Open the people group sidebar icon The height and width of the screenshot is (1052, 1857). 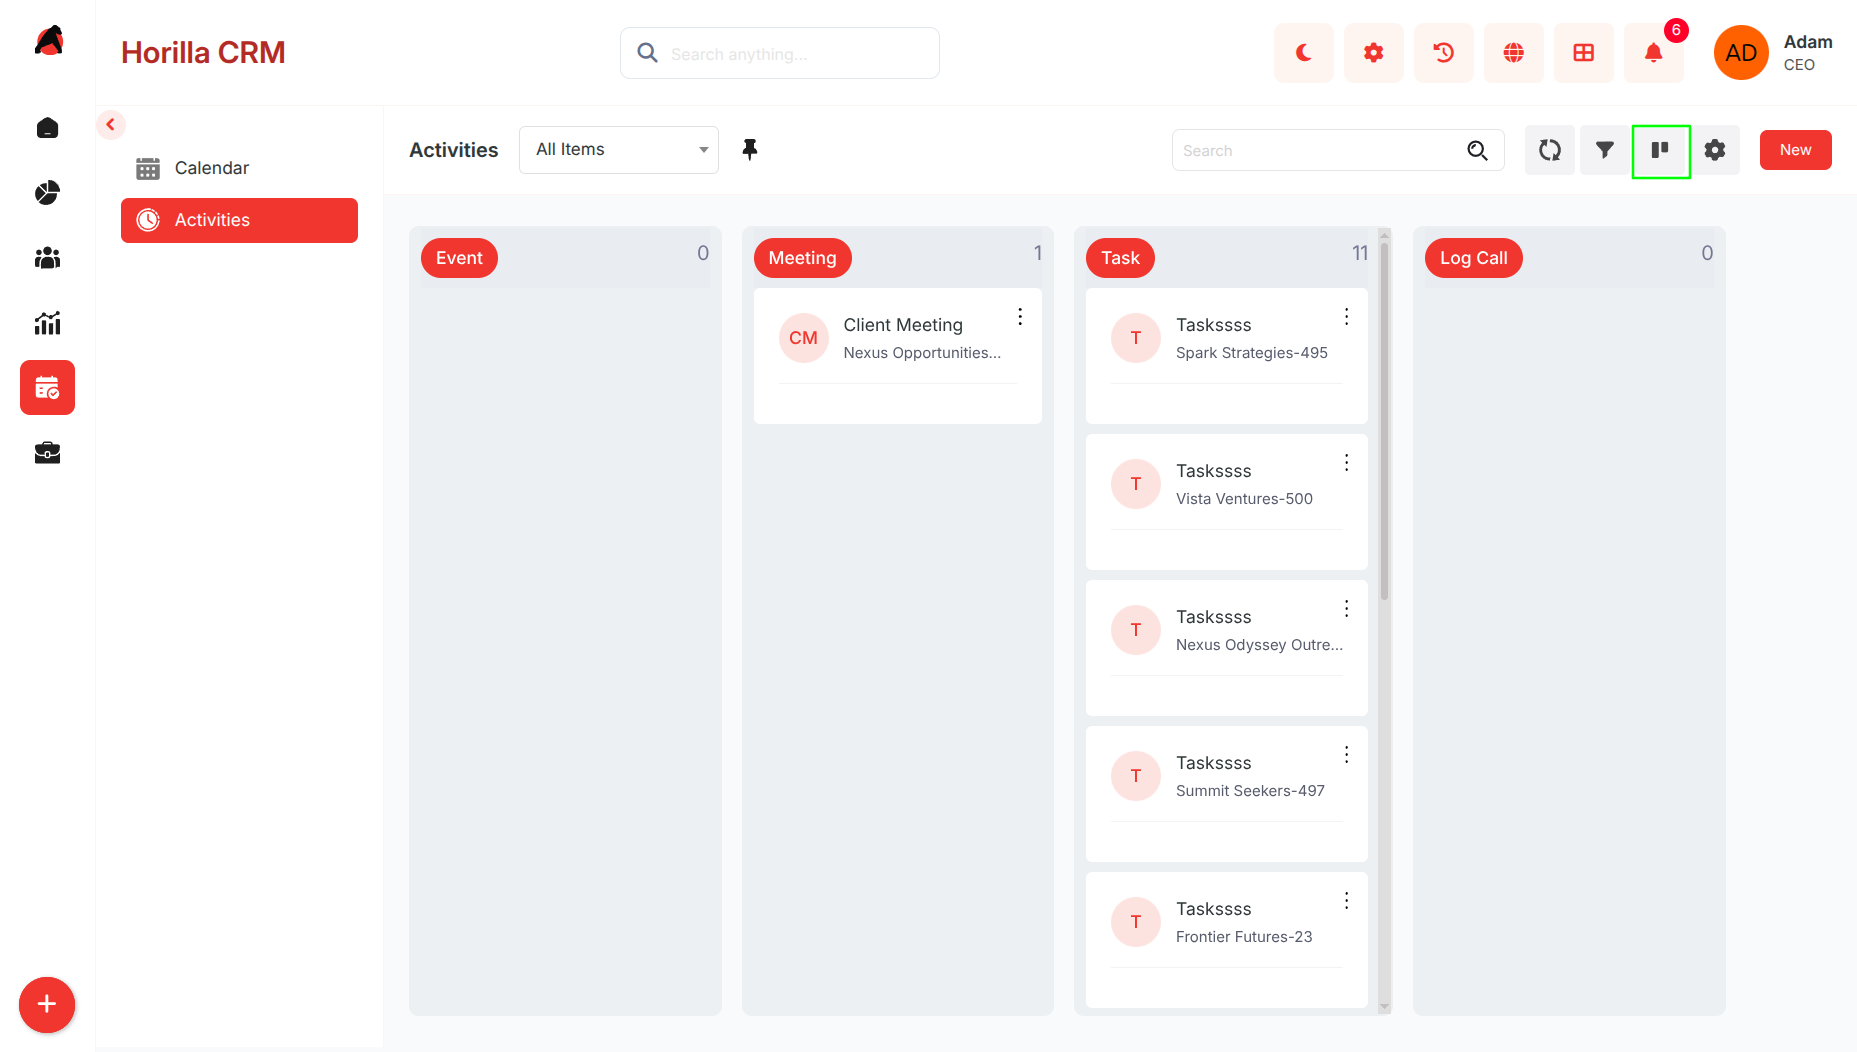[47, 258]
